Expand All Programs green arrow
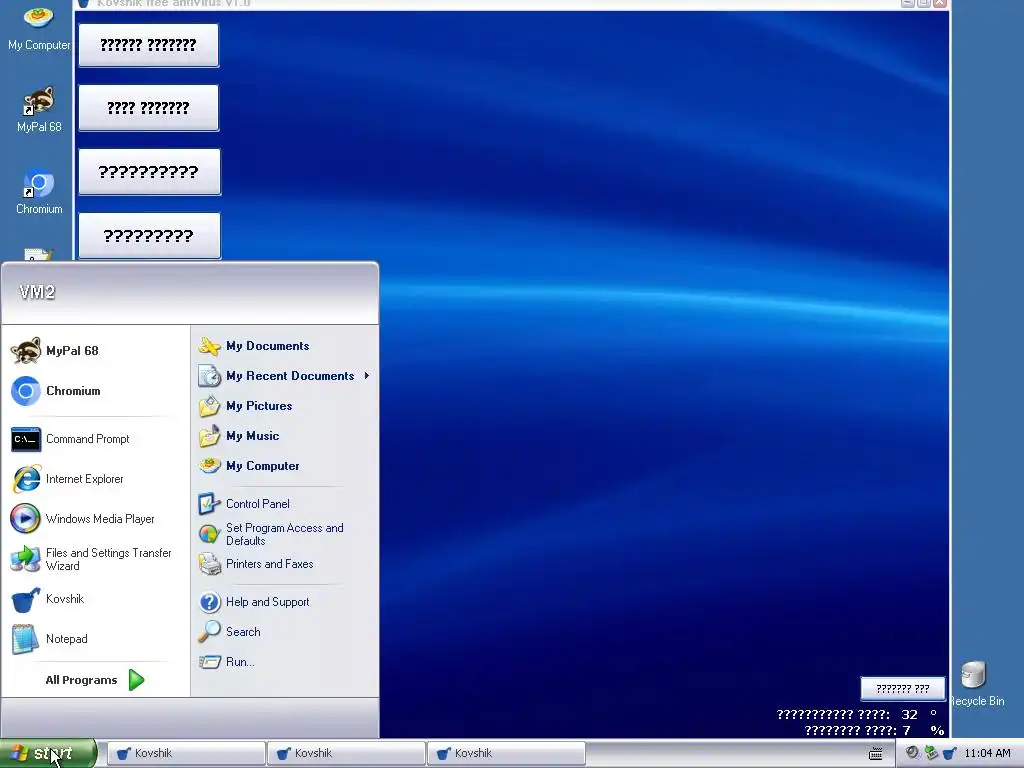The height and width of the screenshot is (768, 1024). (136, 680)
